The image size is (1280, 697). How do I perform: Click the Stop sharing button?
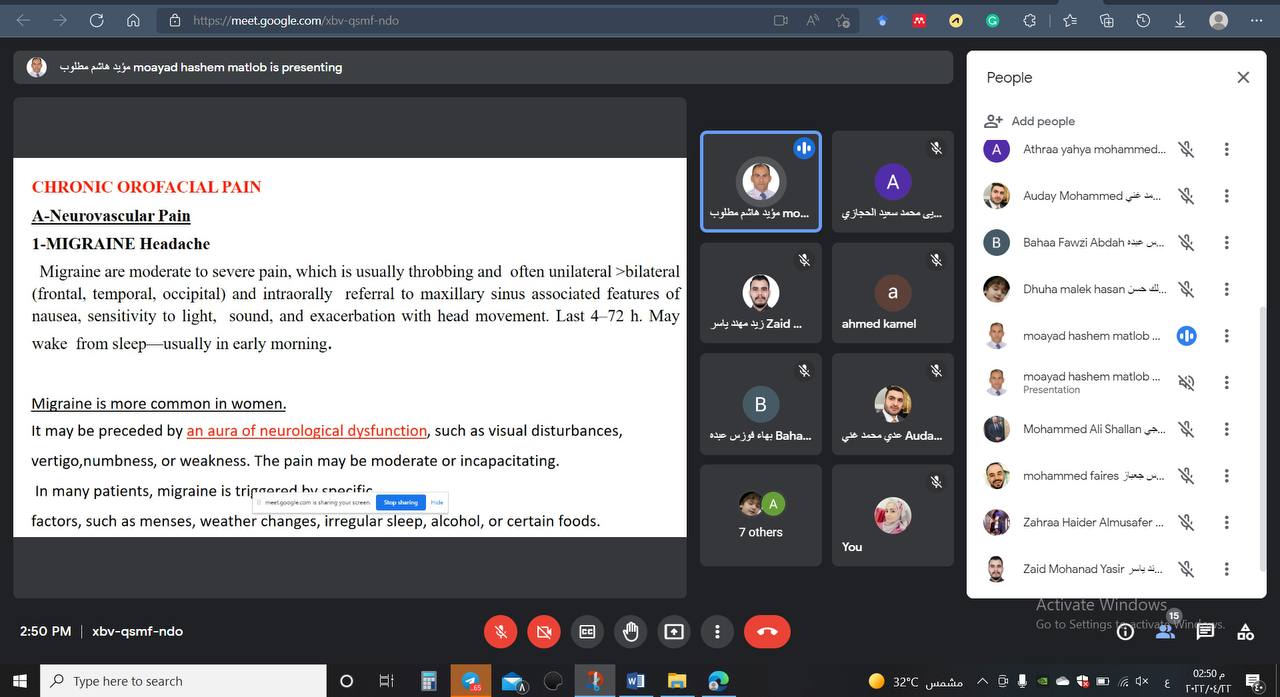[401, 502]
